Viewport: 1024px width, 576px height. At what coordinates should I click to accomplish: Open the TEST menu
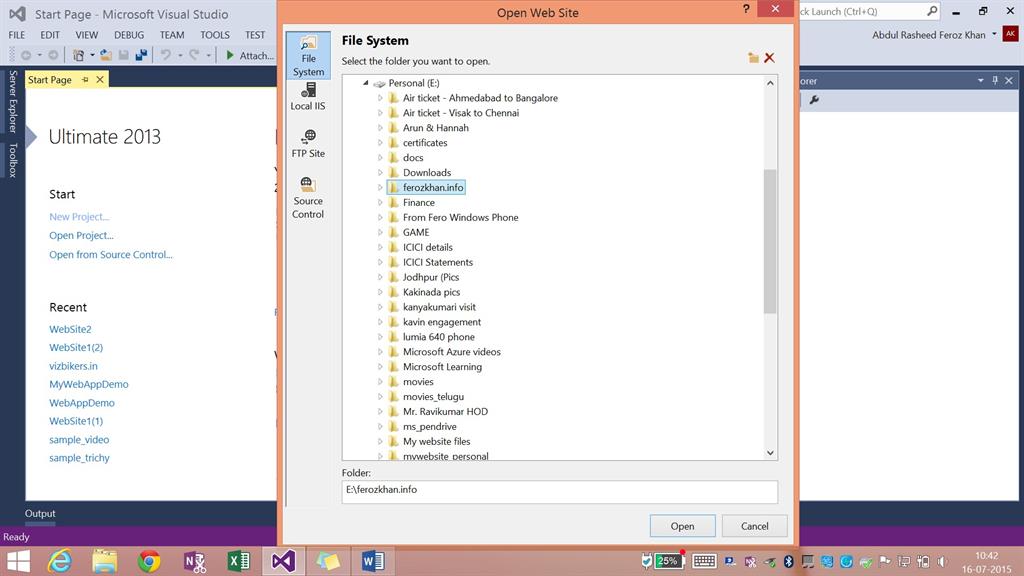click(255, 35)
